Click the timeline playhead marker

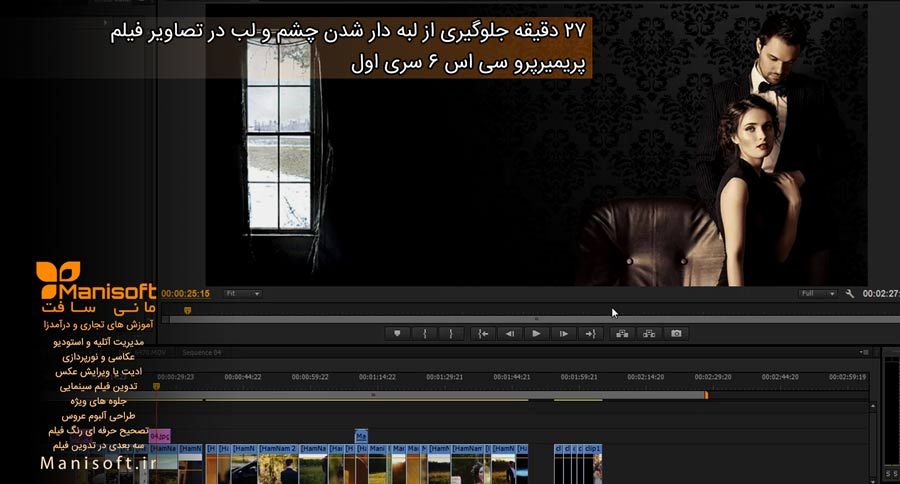[156, 387]
